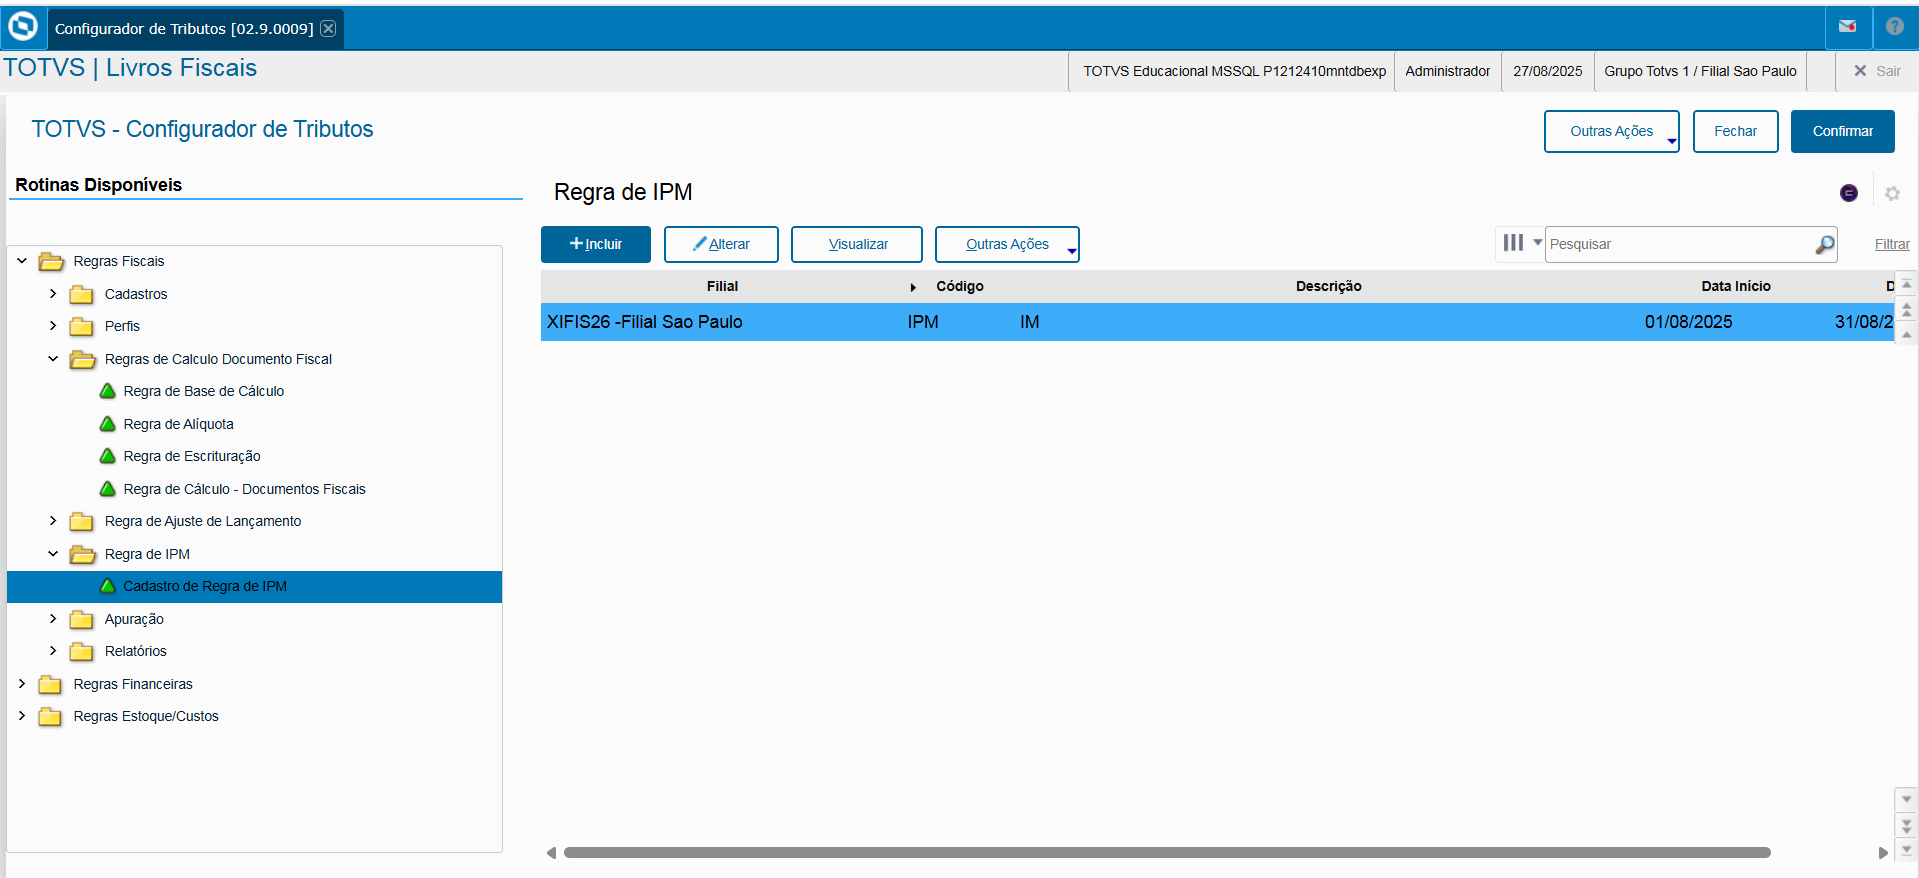Click the purple round icon beside Regra de IPM
This screenshot has height=878, width=1919.
coord(1849,193)
